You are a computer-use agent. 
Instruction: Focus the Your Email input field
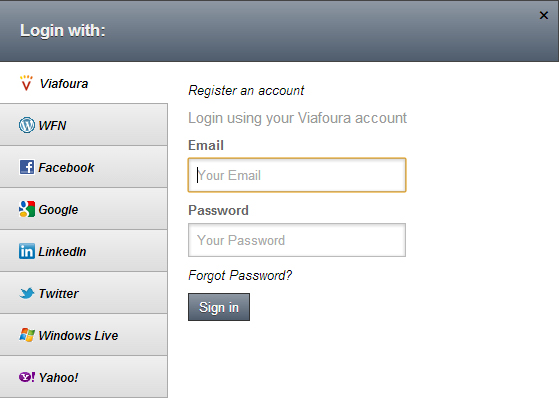[297, 175]
